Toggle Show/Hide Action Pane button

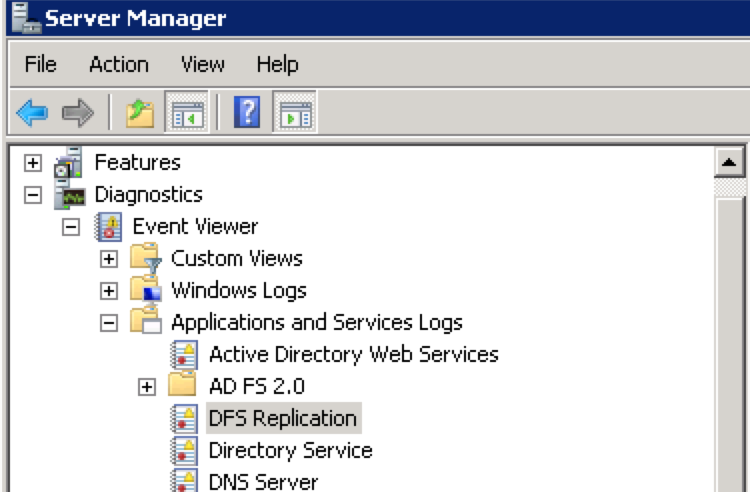click(x=295, y=112)
